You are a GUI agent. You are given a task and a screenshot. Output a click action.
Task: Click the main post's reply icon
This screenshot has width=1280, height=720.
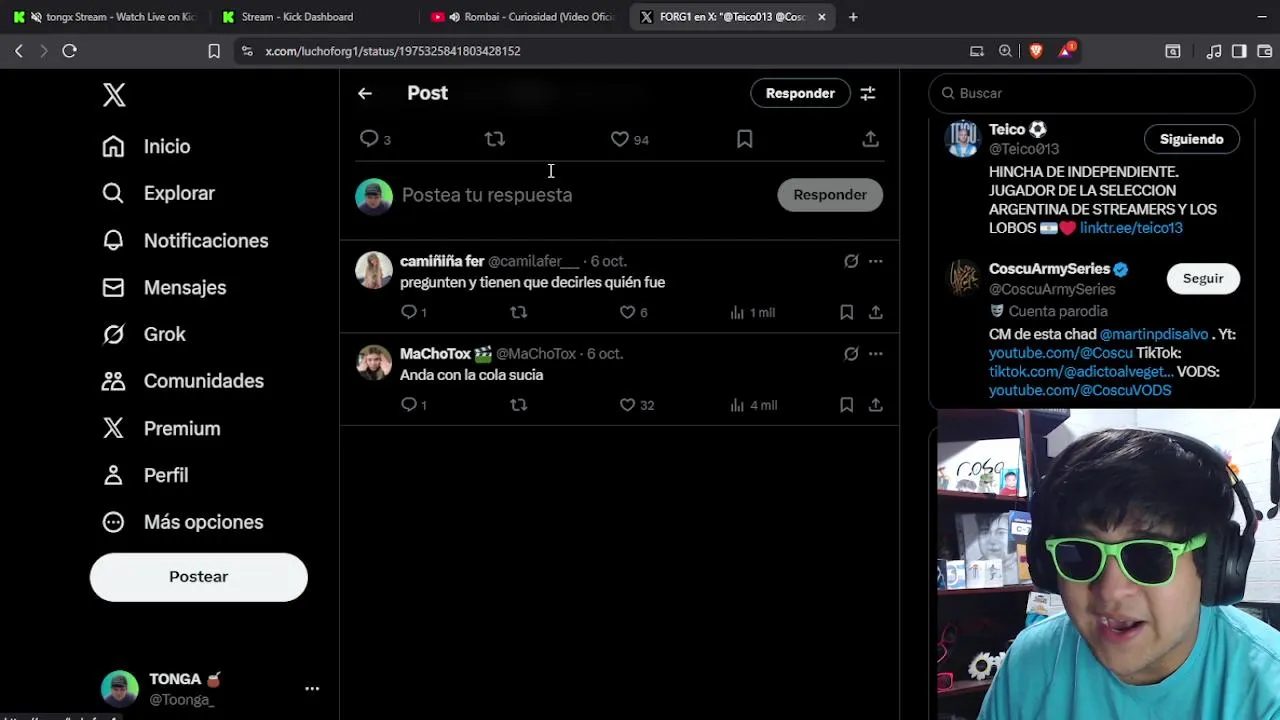(369, 139)
